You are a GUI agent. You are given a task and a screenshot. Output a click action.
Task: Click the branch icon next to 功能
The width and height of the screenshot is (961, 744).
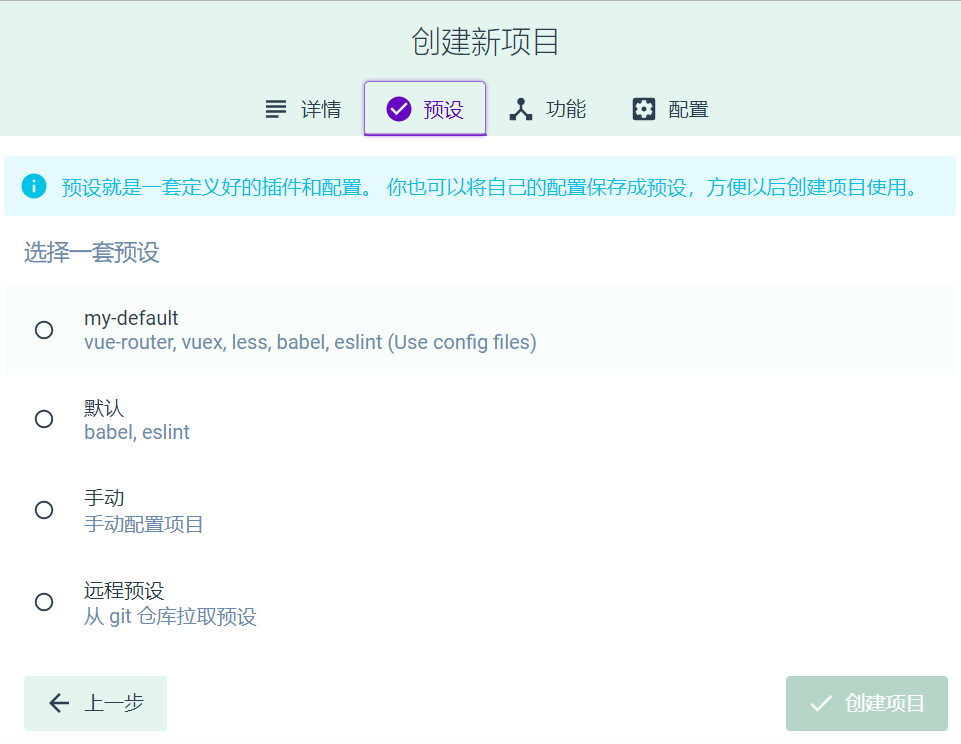(x=520, y=109)
